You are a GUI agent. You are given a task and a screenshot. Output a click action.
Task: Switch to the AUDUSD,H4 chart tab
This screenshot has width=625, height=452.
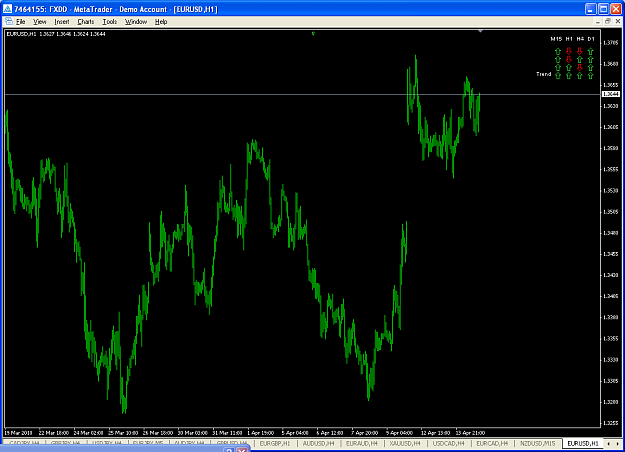(x=318, y=443)
